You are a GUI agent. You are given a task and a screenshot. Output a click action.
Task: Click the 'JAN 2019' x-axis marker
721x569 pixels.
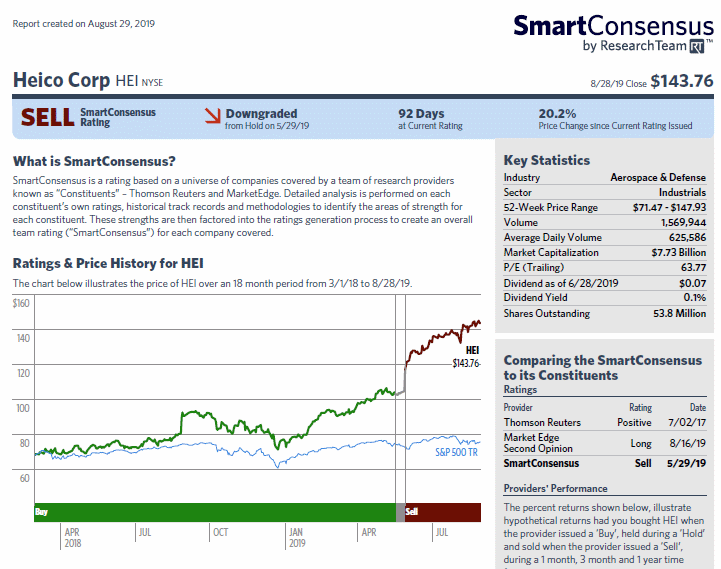coord(296,538)
